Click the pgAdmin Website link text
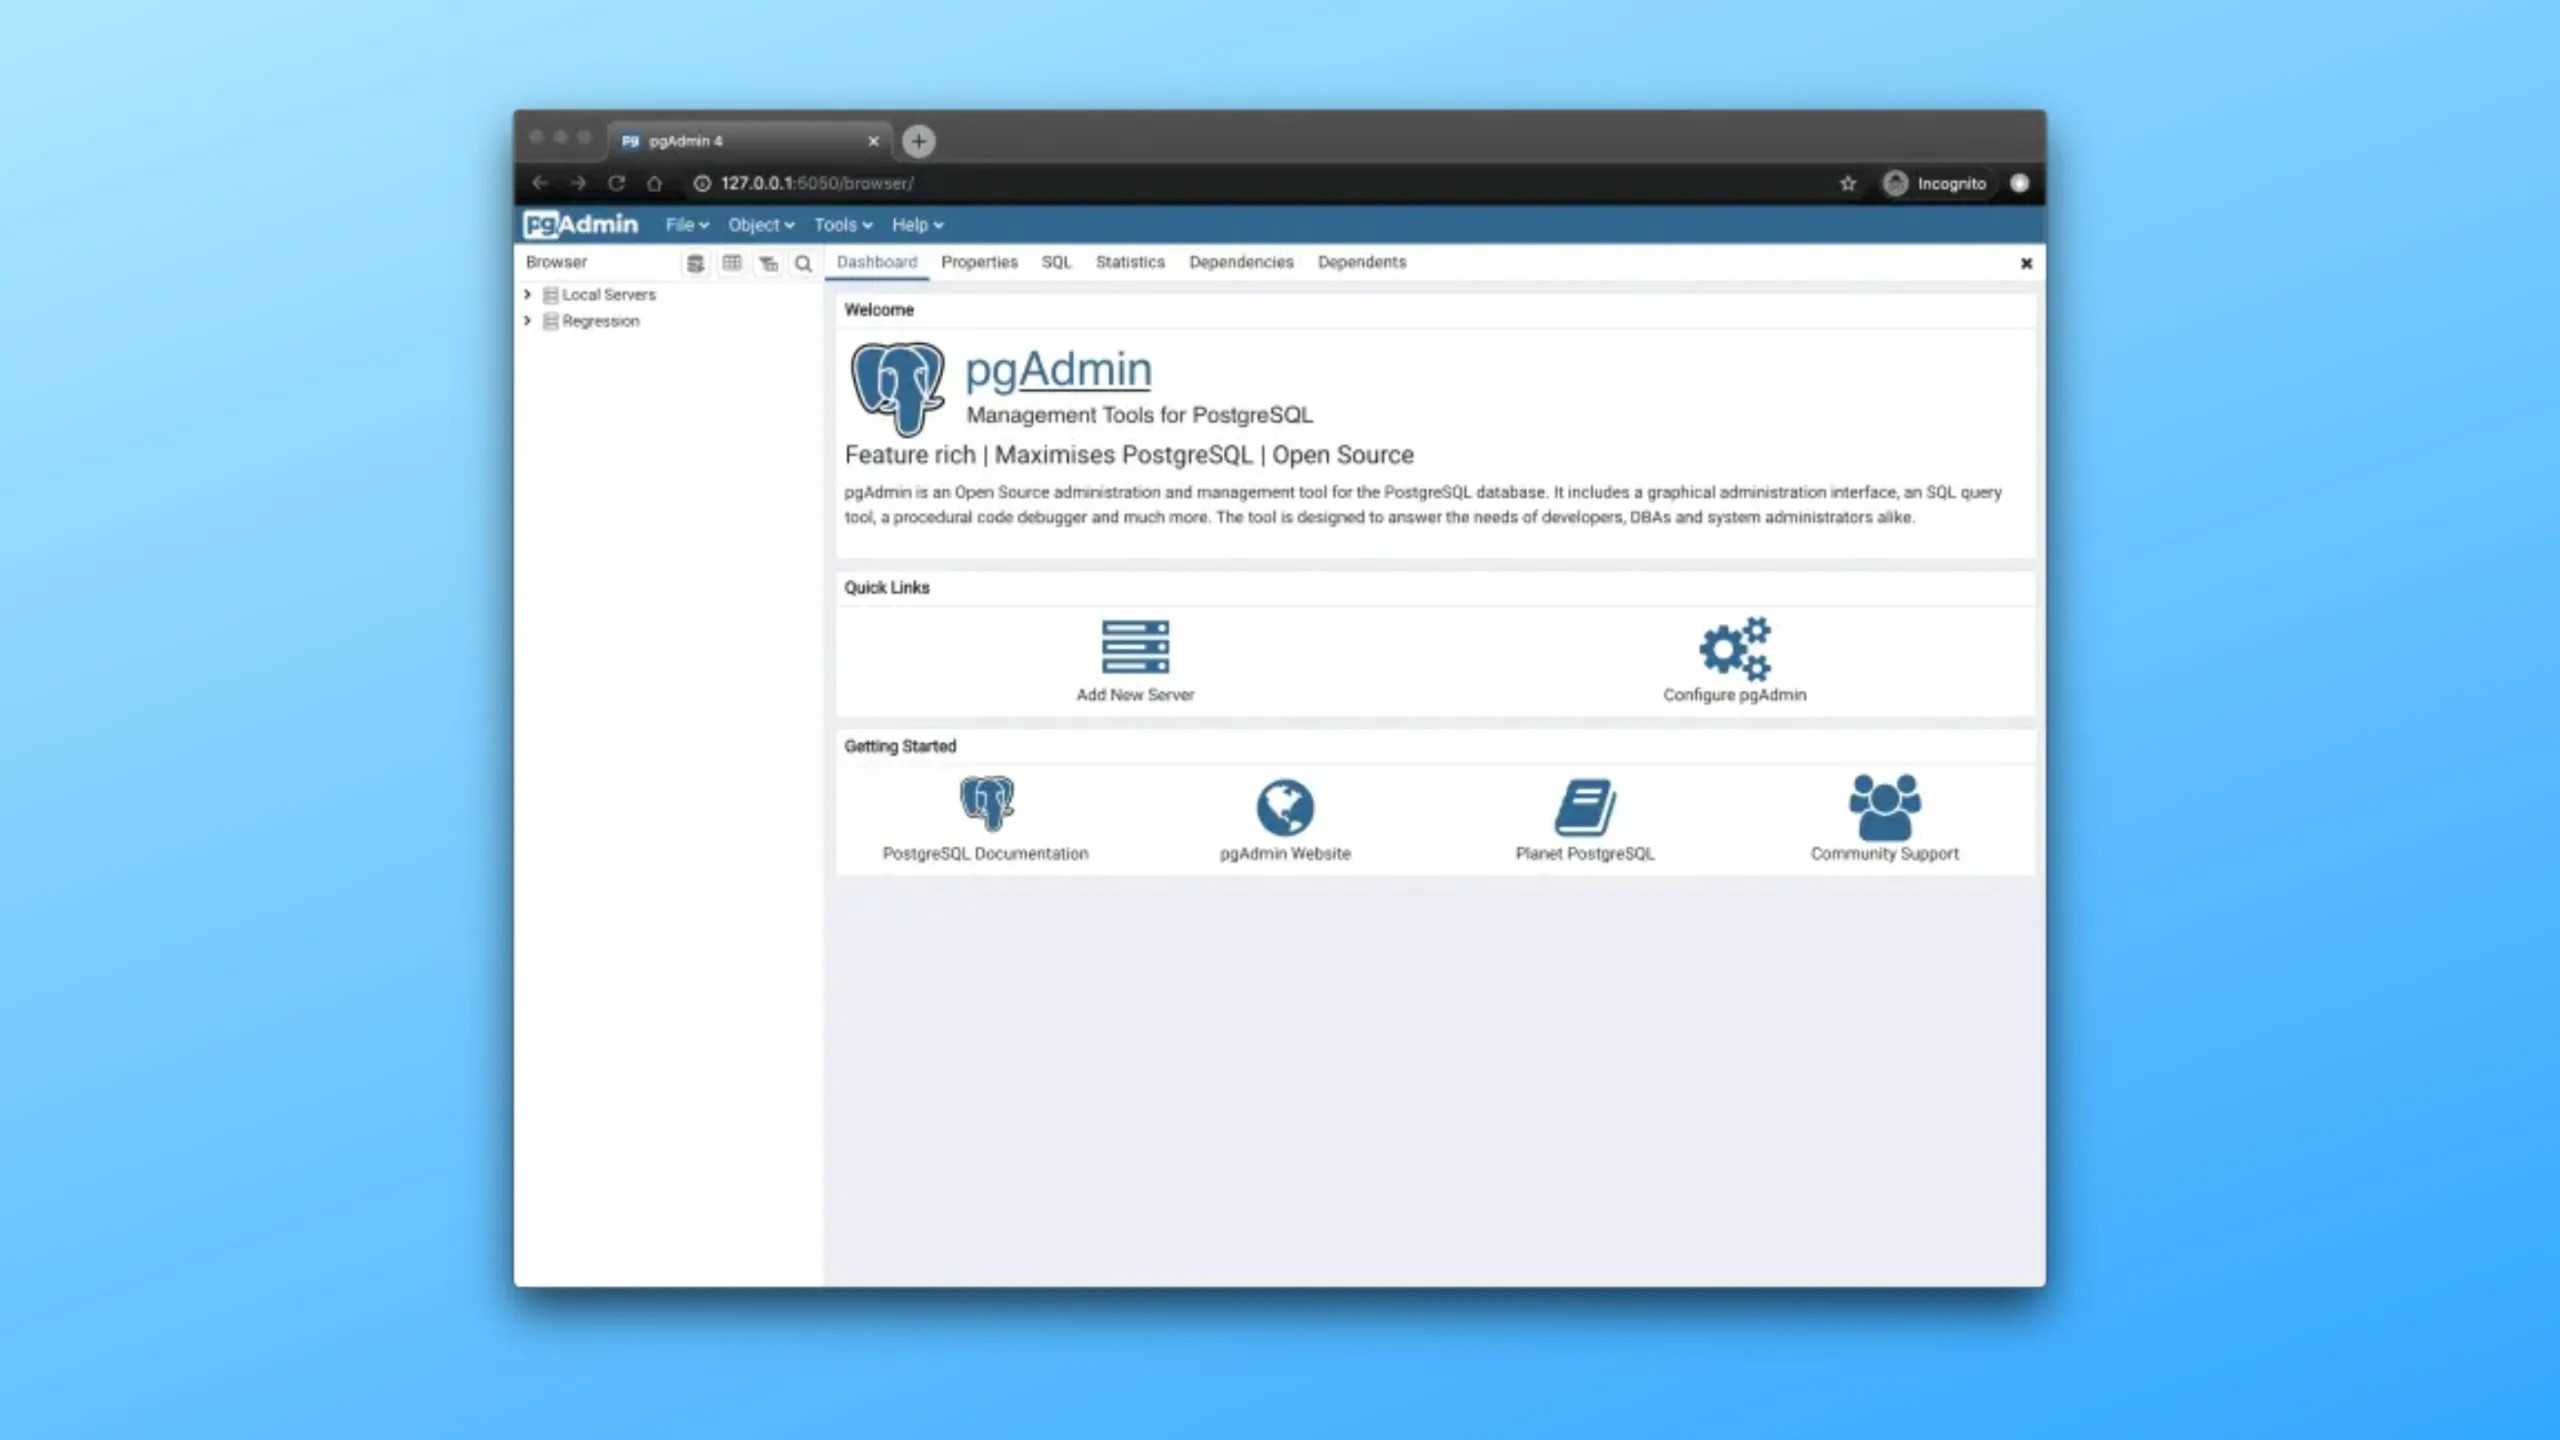The width and height of the screenshot is (2560, 1440). pos(1285,854)
